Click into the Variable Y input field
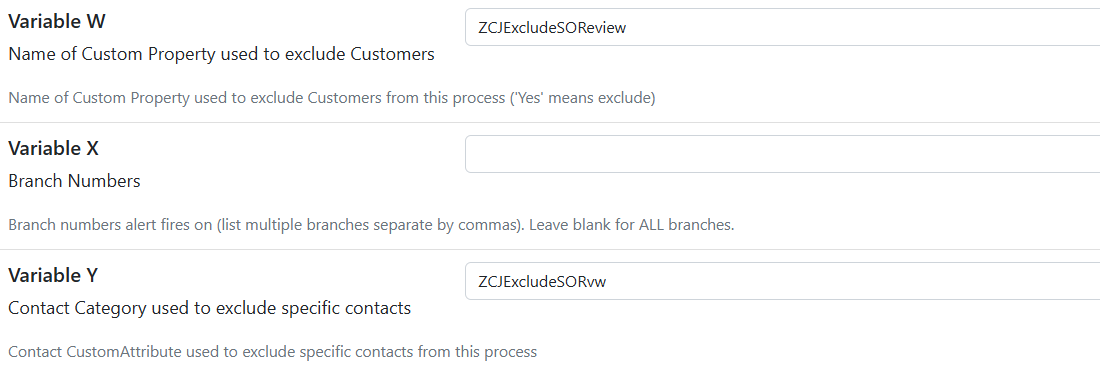Viewport: 1100px width, 371px height. 782,281
